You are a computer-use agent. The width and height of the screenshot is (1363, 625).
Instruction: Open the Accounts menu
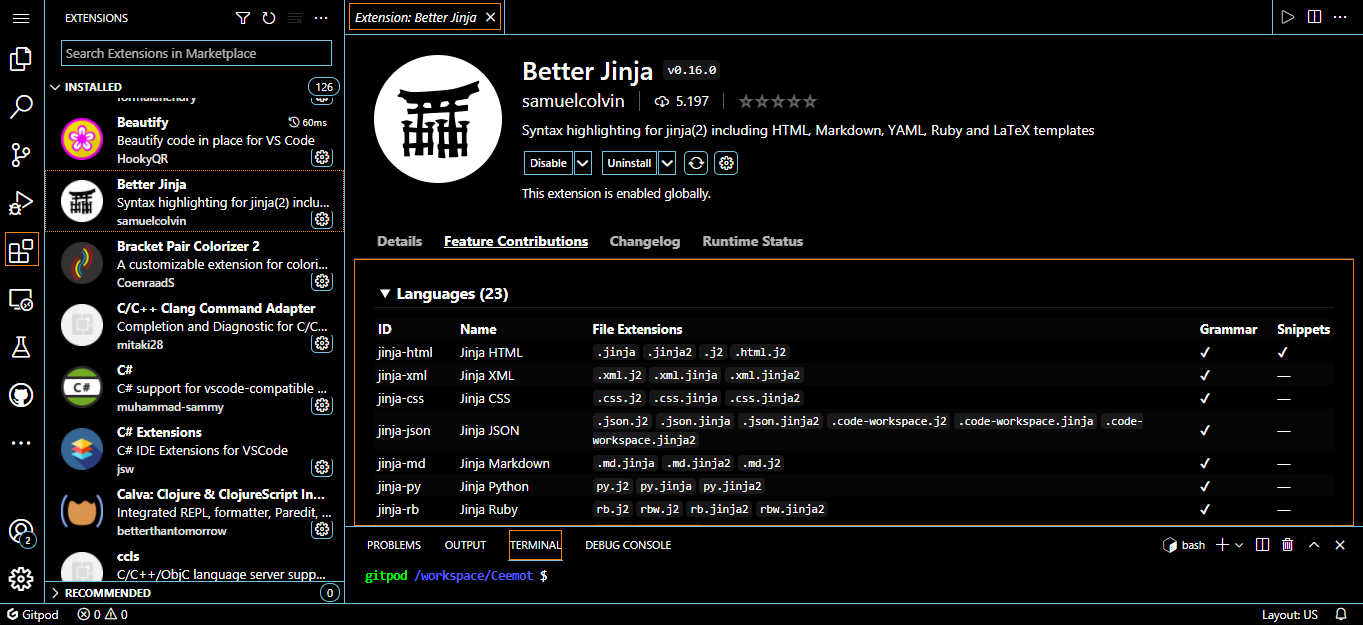pyautogui.click(x=21, y=531)
